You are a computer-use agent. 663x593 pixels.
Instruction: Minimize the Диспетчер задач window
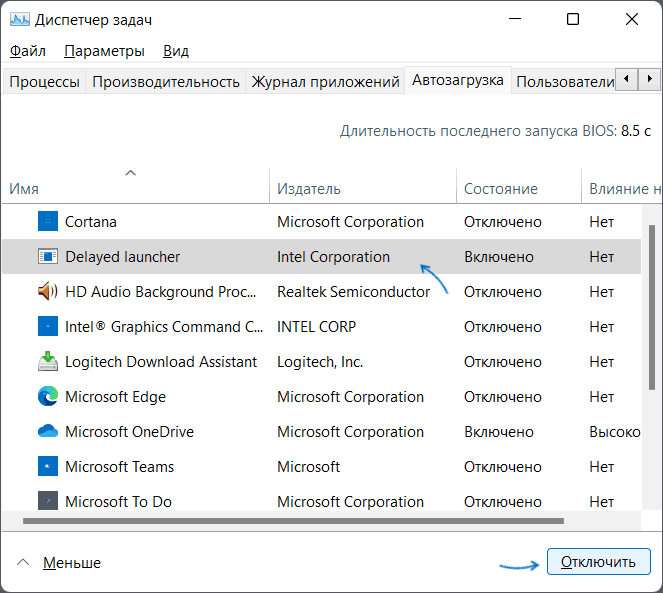[x=515, y=19]
